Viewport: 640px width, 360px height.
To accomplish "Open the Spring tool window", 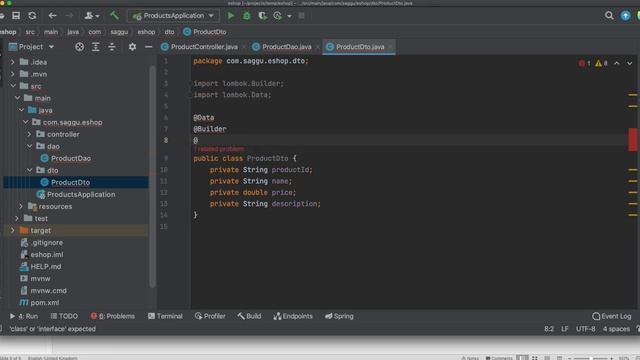I will click(340, 316).
